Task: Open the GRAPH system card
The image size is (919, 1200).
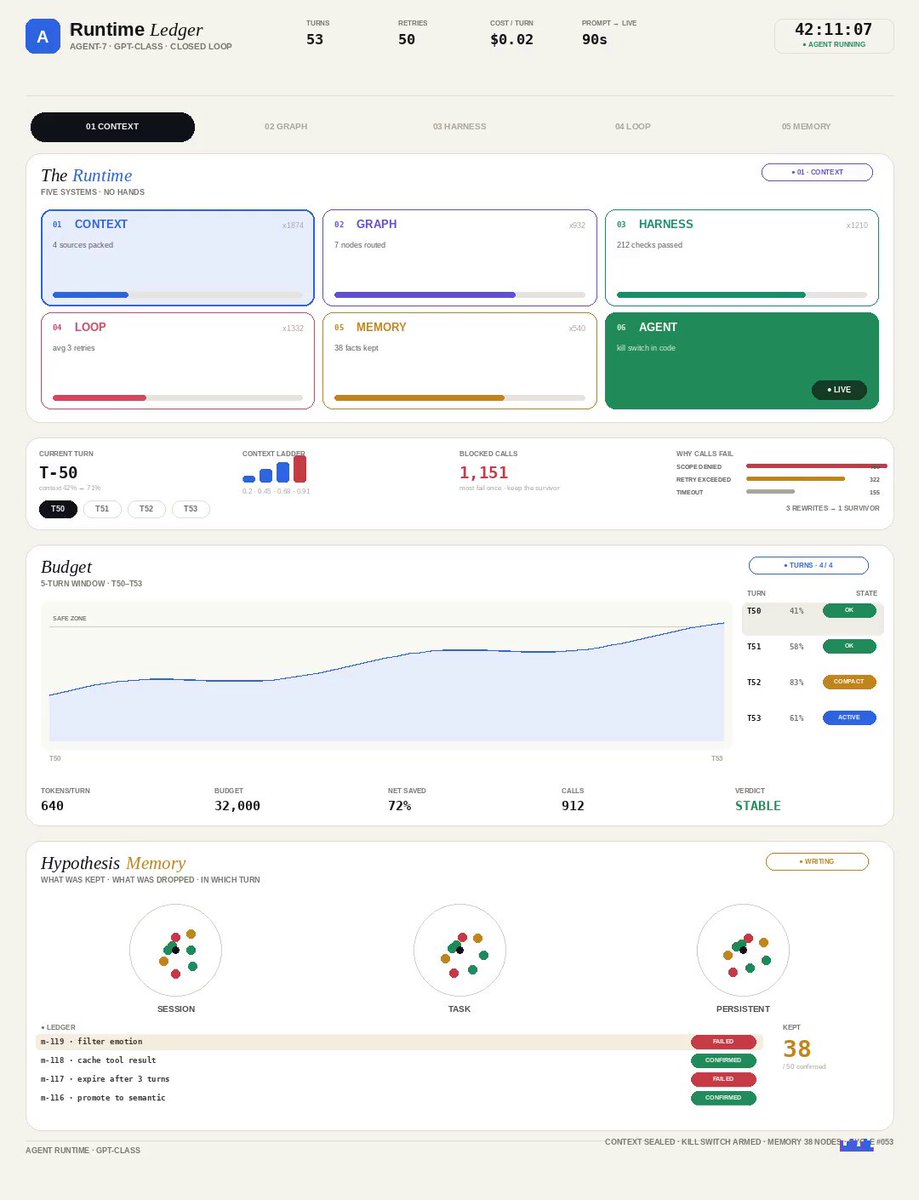Action: point(460,257)
